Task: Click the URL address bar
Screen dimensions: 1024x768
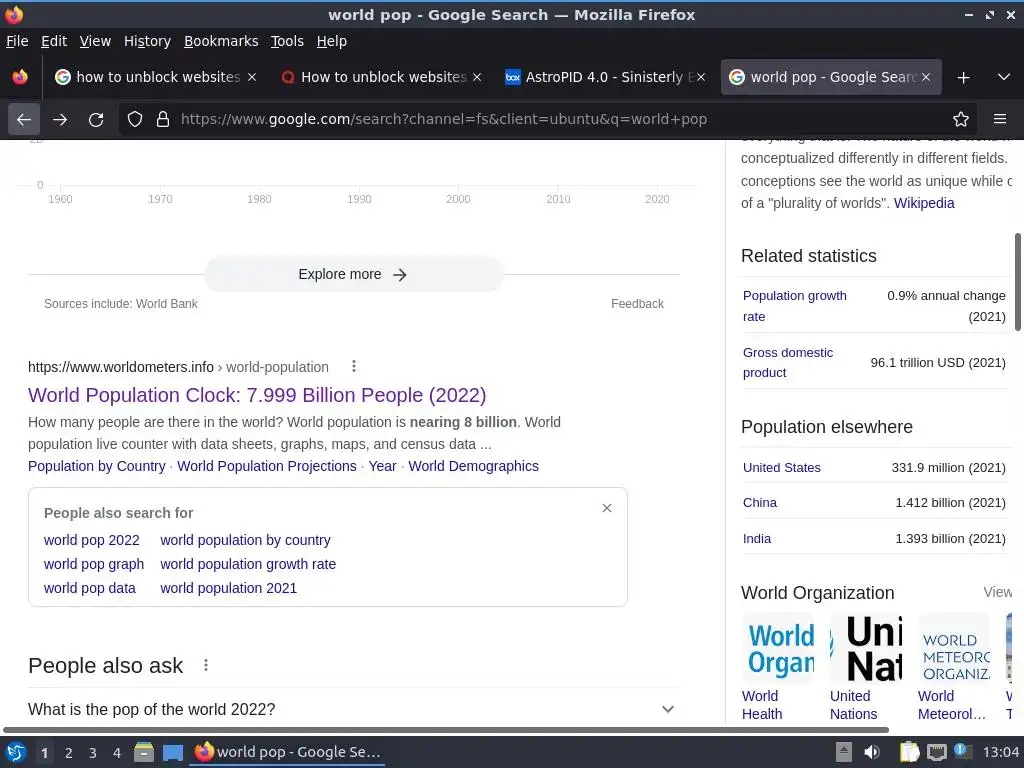Action: pyautogui.click(x=549, y=120)
